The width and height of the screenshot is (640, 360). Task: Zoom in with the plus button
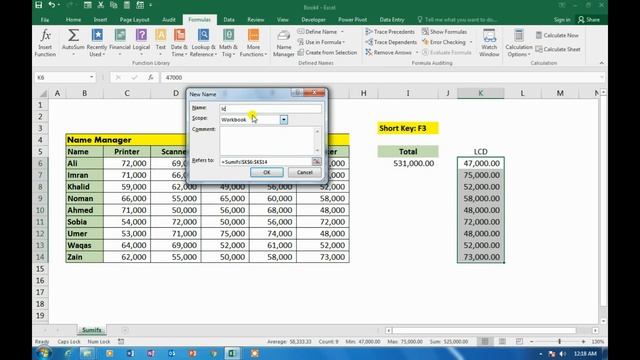(x=583, y=341)
